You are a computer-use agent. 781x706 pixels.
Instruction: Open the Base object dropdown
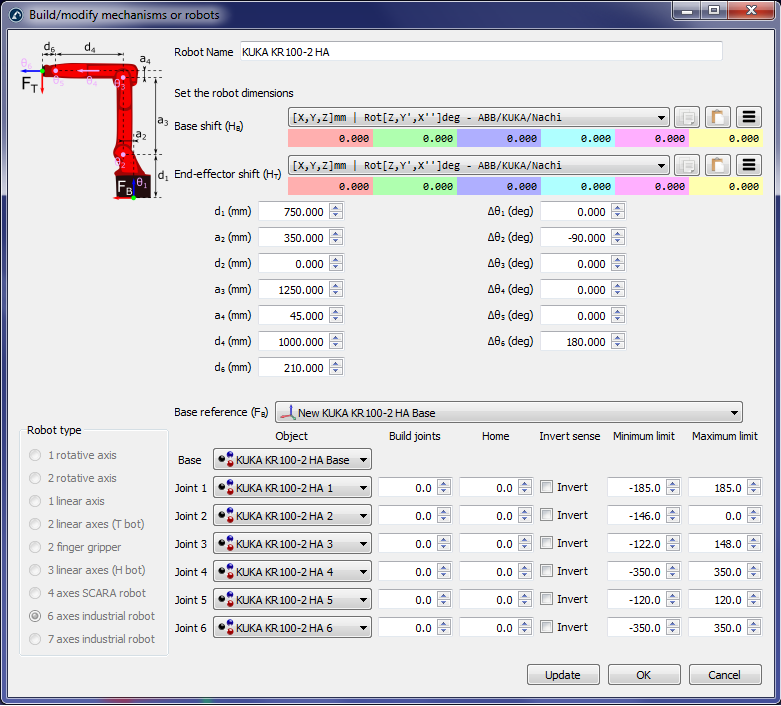pyautogui.click(x=292, y=459)
